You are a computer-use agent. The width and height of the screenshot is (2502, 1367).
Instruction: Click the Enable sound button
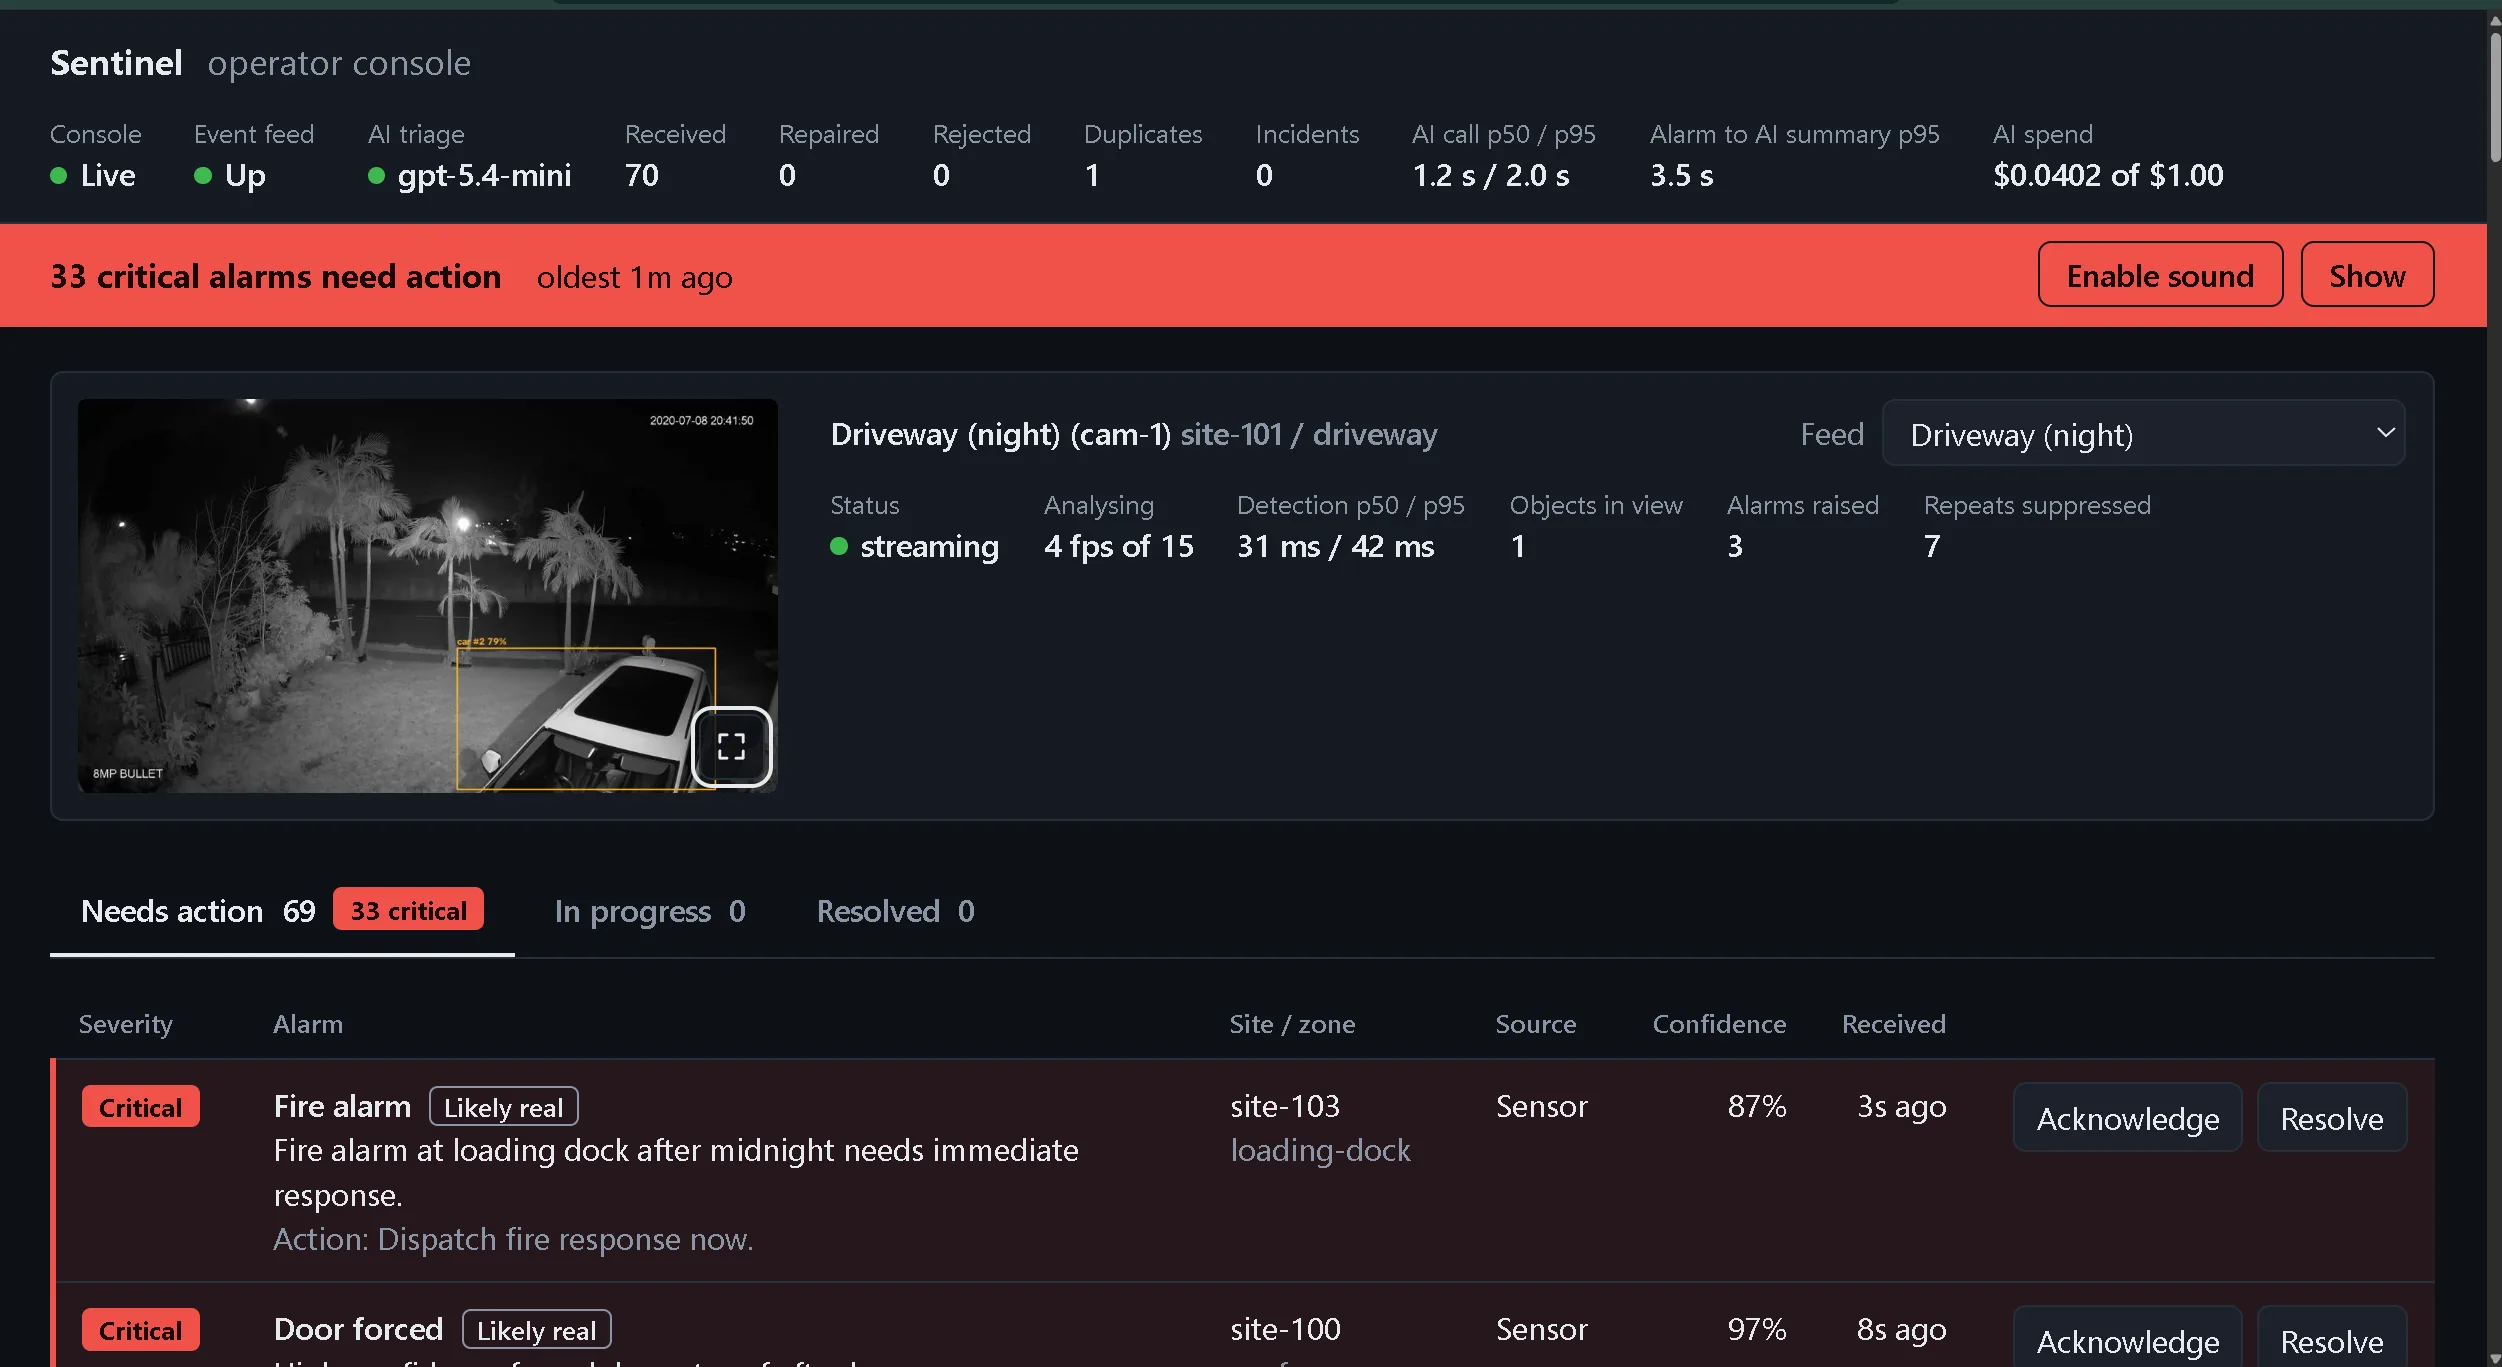[2160, 275]
